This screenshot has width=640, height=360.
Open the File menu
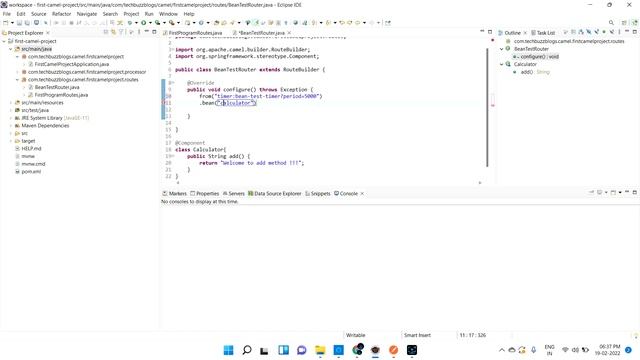7,14
